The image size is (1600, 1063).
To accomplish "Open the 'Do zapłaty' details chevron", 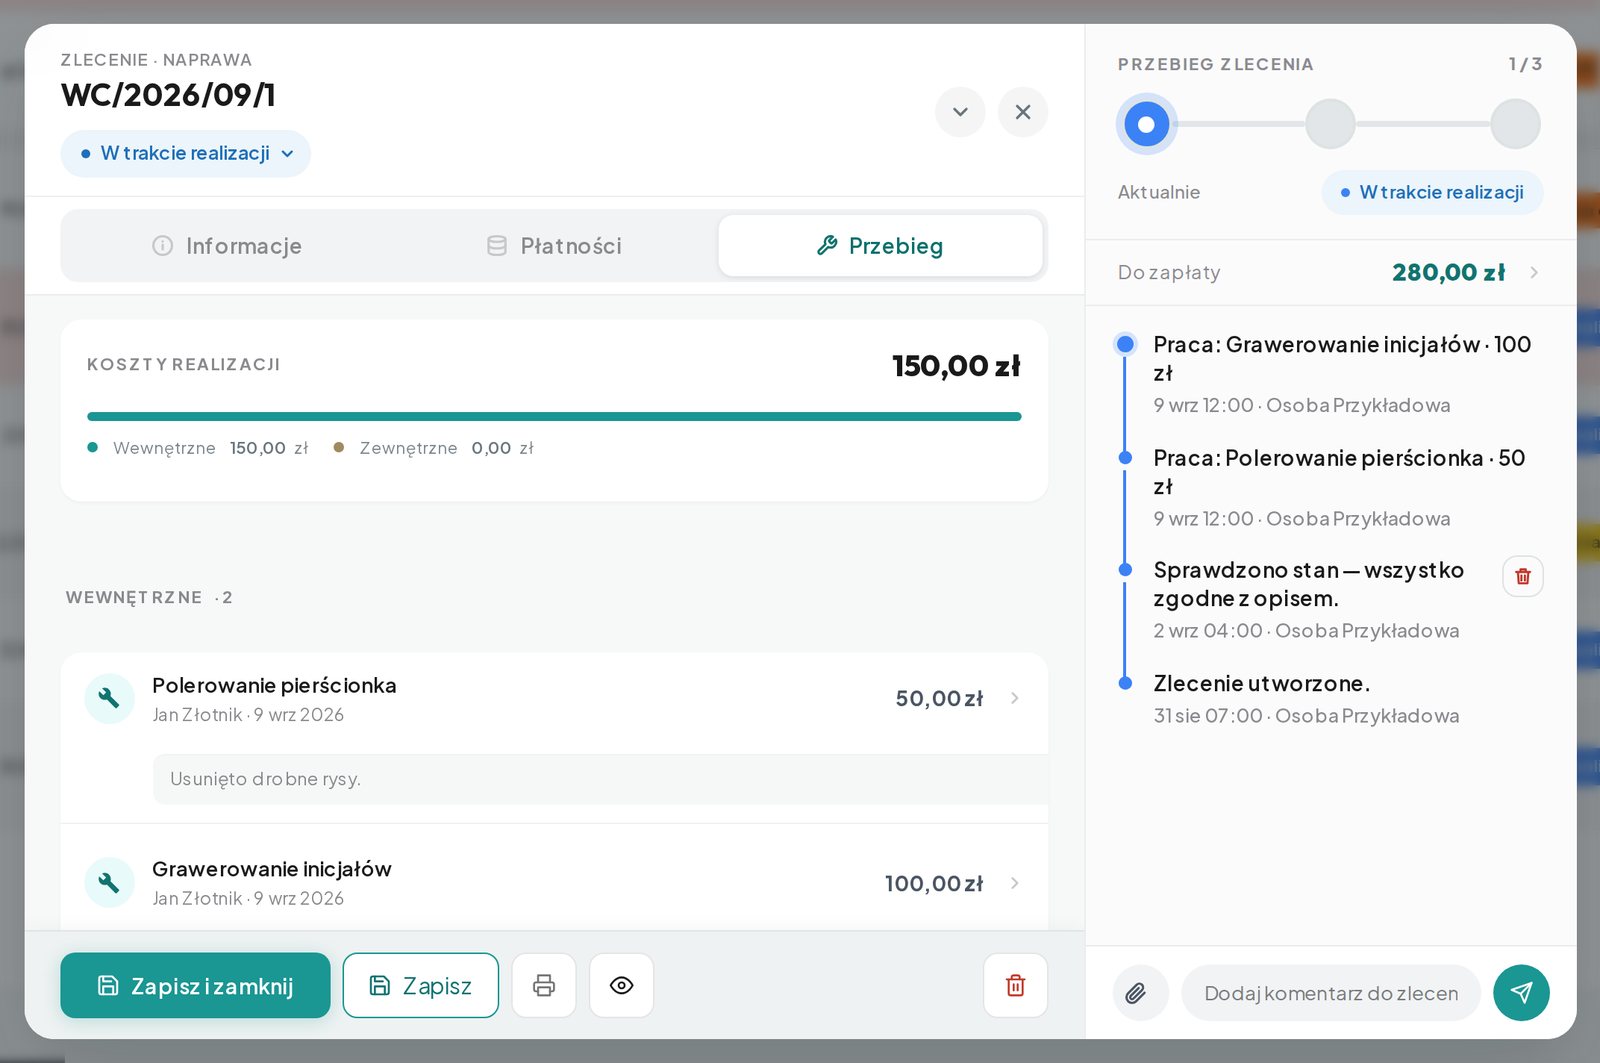I will coord(1534,272).
